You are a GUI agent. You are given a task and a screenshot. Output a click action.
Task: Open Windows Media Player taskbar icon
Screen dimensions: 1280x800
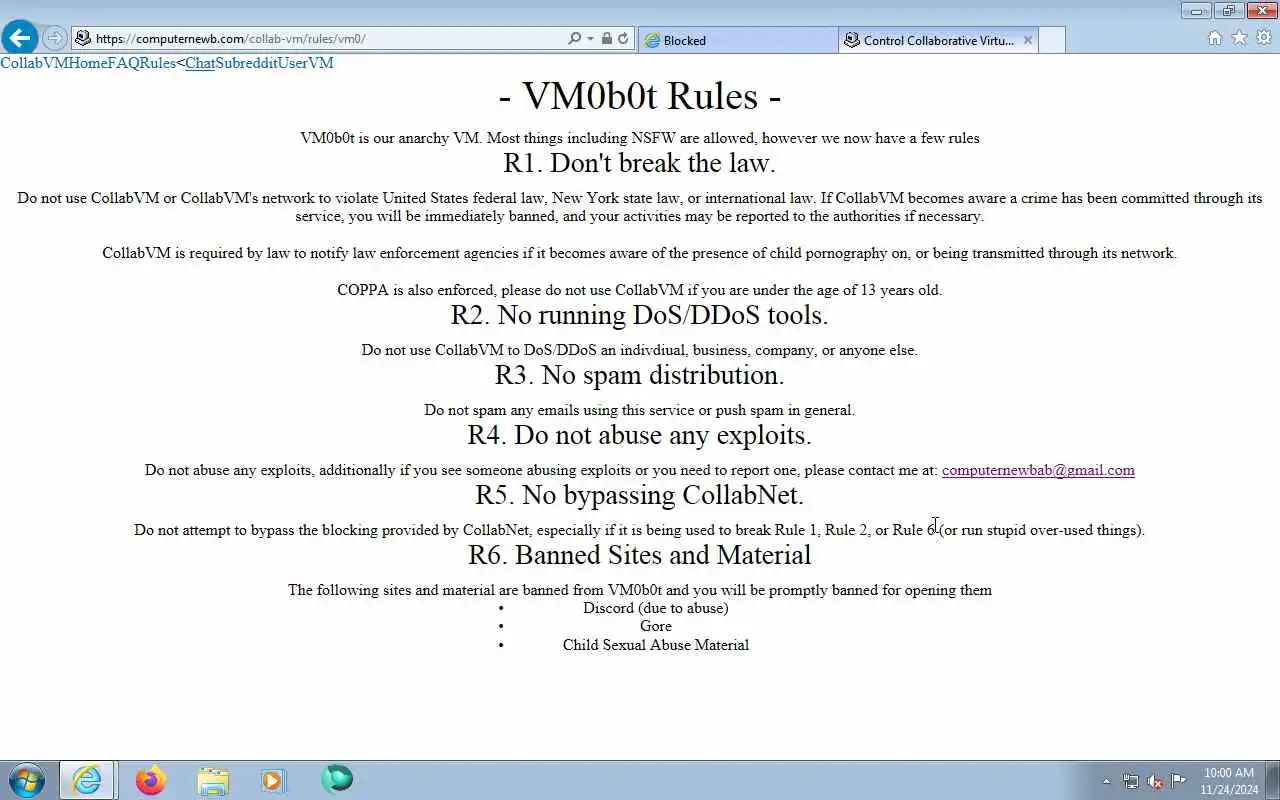pos(274,780)
